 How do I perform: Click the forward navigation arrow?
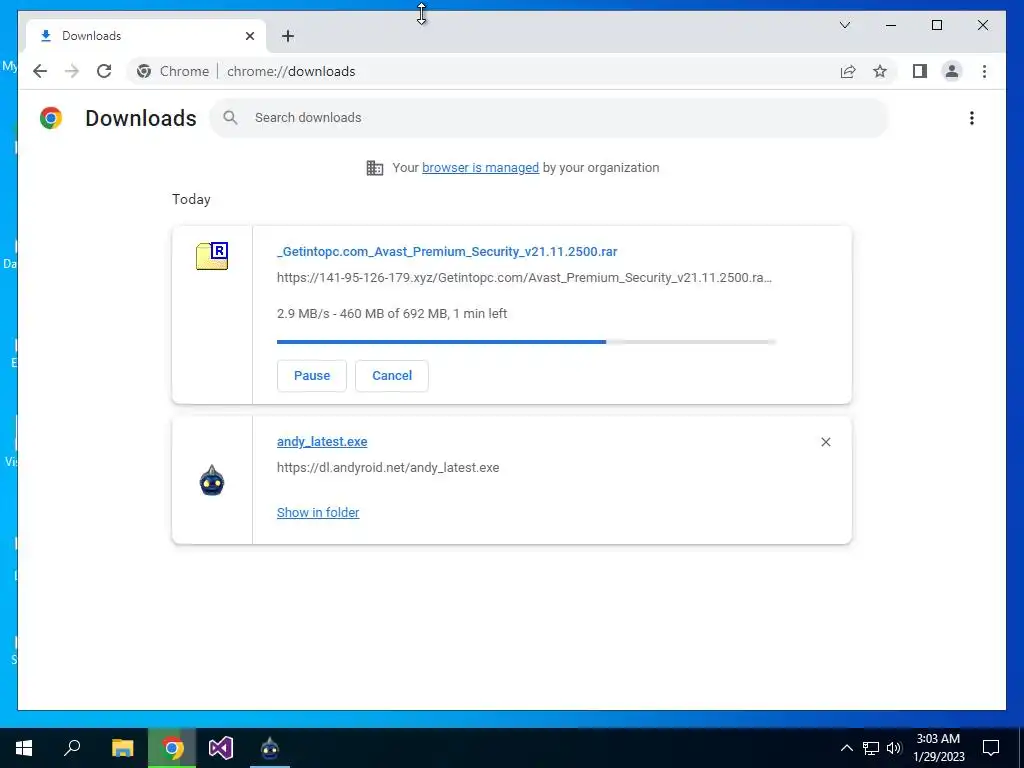pos(72,71)
